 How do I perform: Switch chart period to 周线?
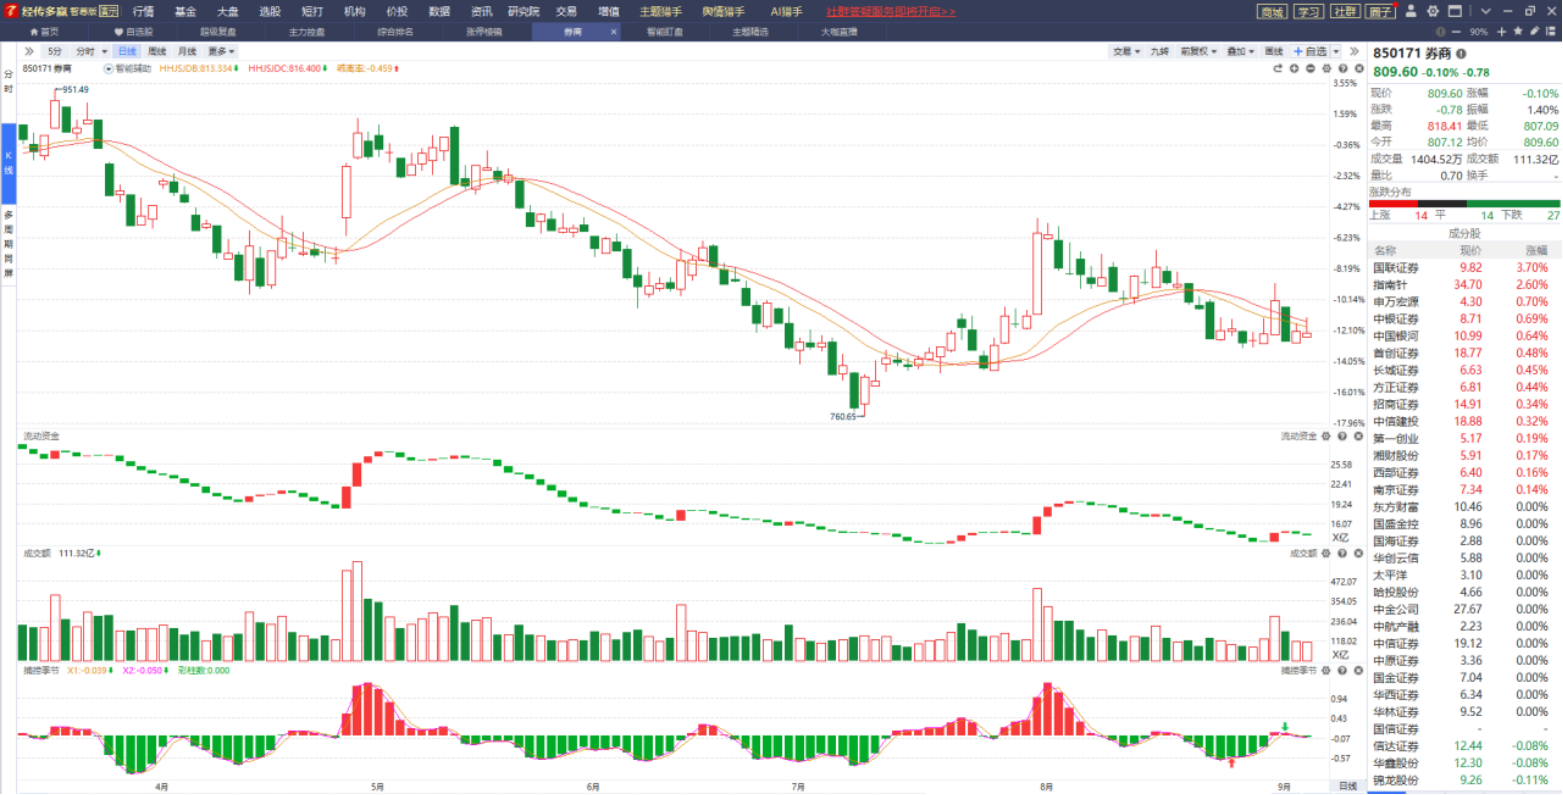pos(157,51)
